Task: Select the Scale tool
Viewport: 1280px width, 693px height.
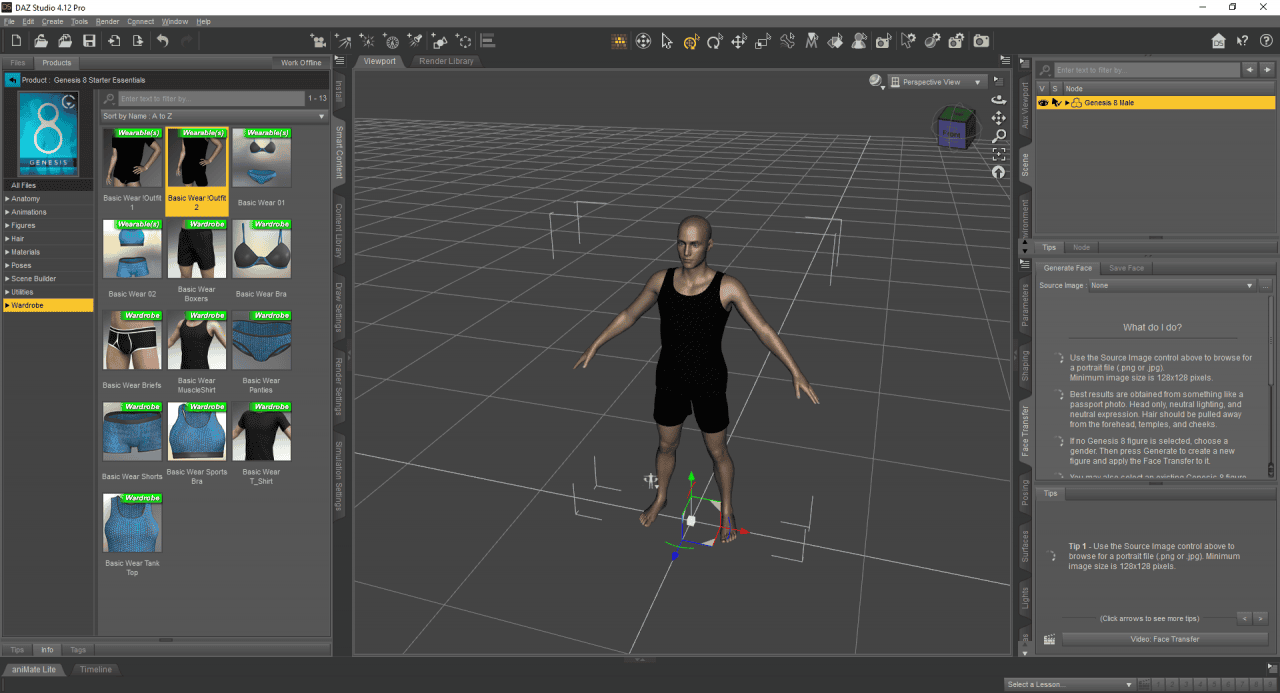Action: (x=763, y=41)
